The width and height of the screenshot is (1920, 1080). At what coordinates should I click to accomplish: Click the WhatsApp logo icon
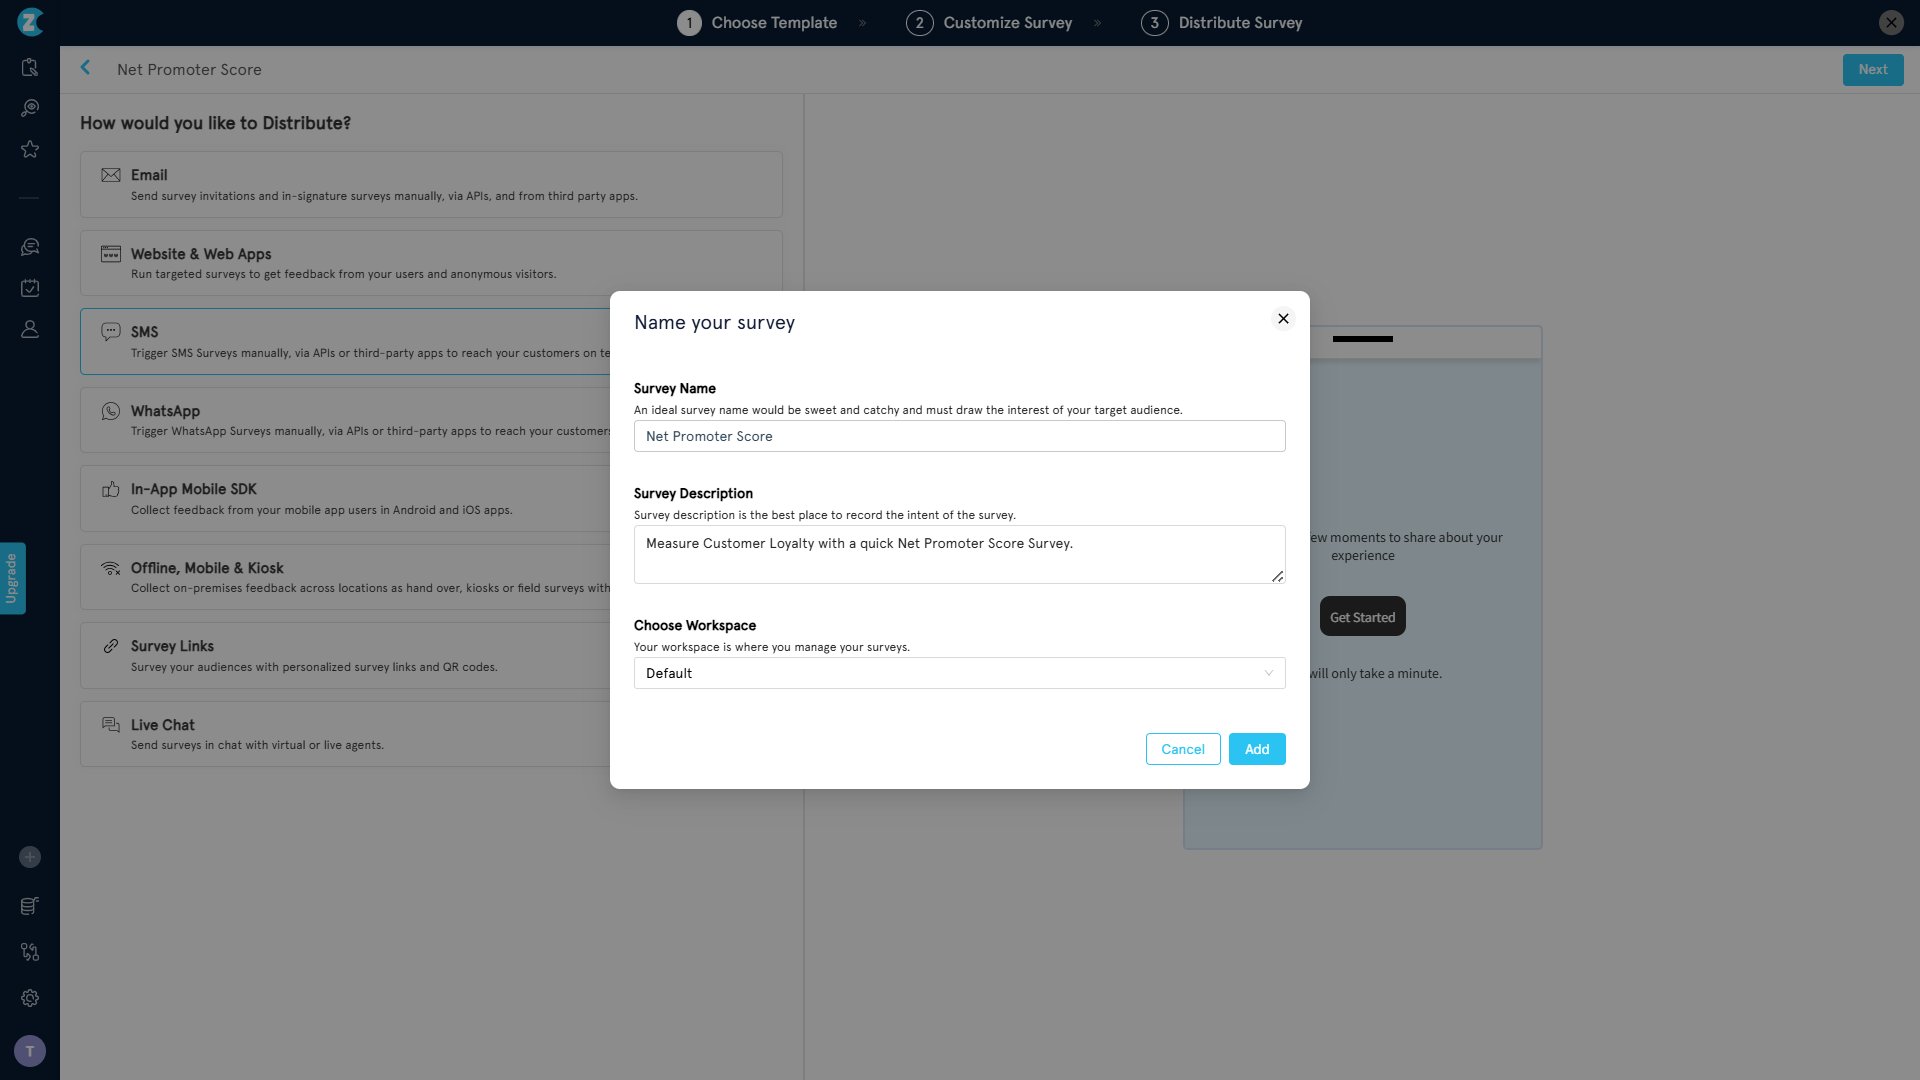[111, 411]
